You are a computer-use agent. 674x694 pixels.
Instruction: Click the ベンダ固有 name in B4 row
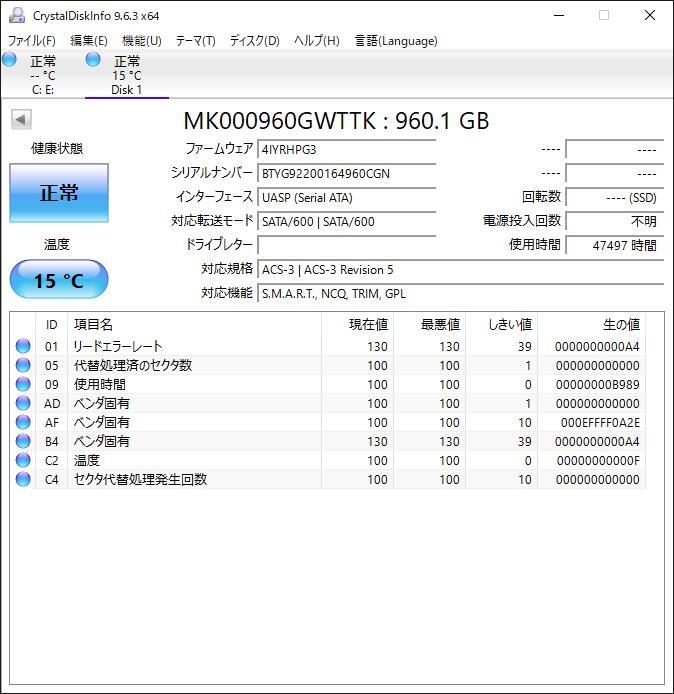click(x=102, y=441)
